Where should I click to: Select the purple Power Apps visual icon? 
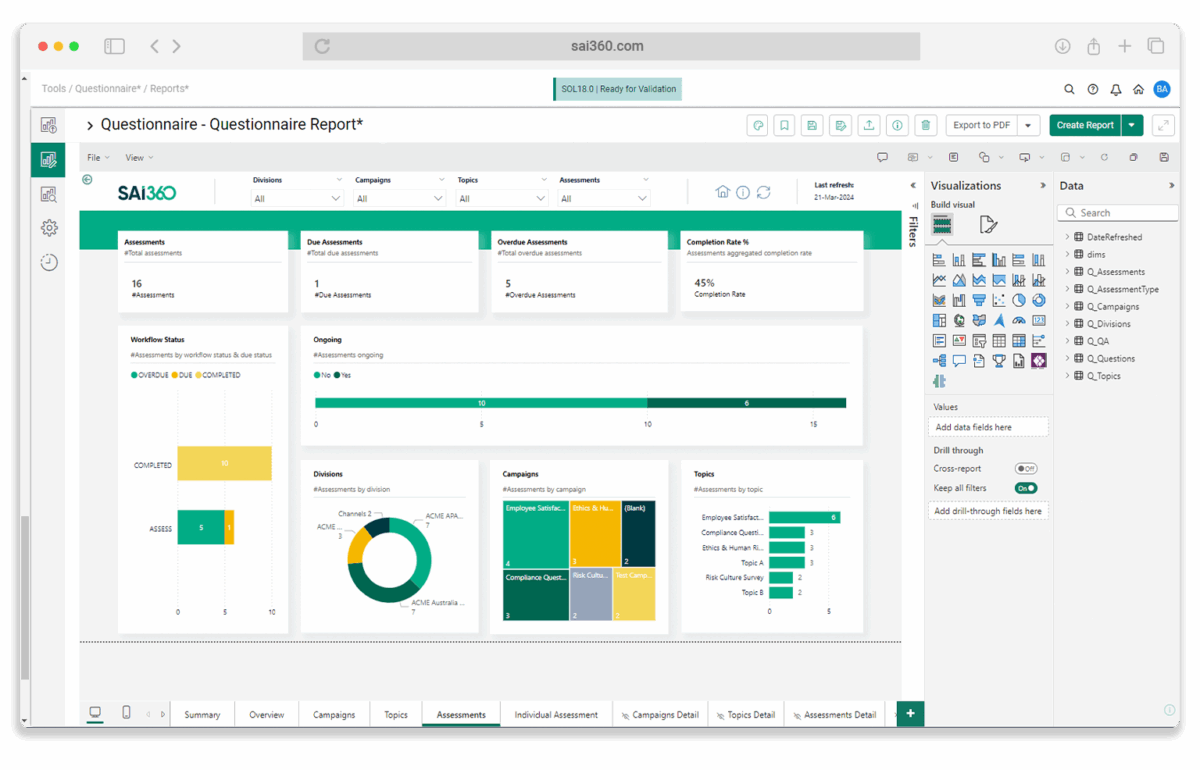1039,361
